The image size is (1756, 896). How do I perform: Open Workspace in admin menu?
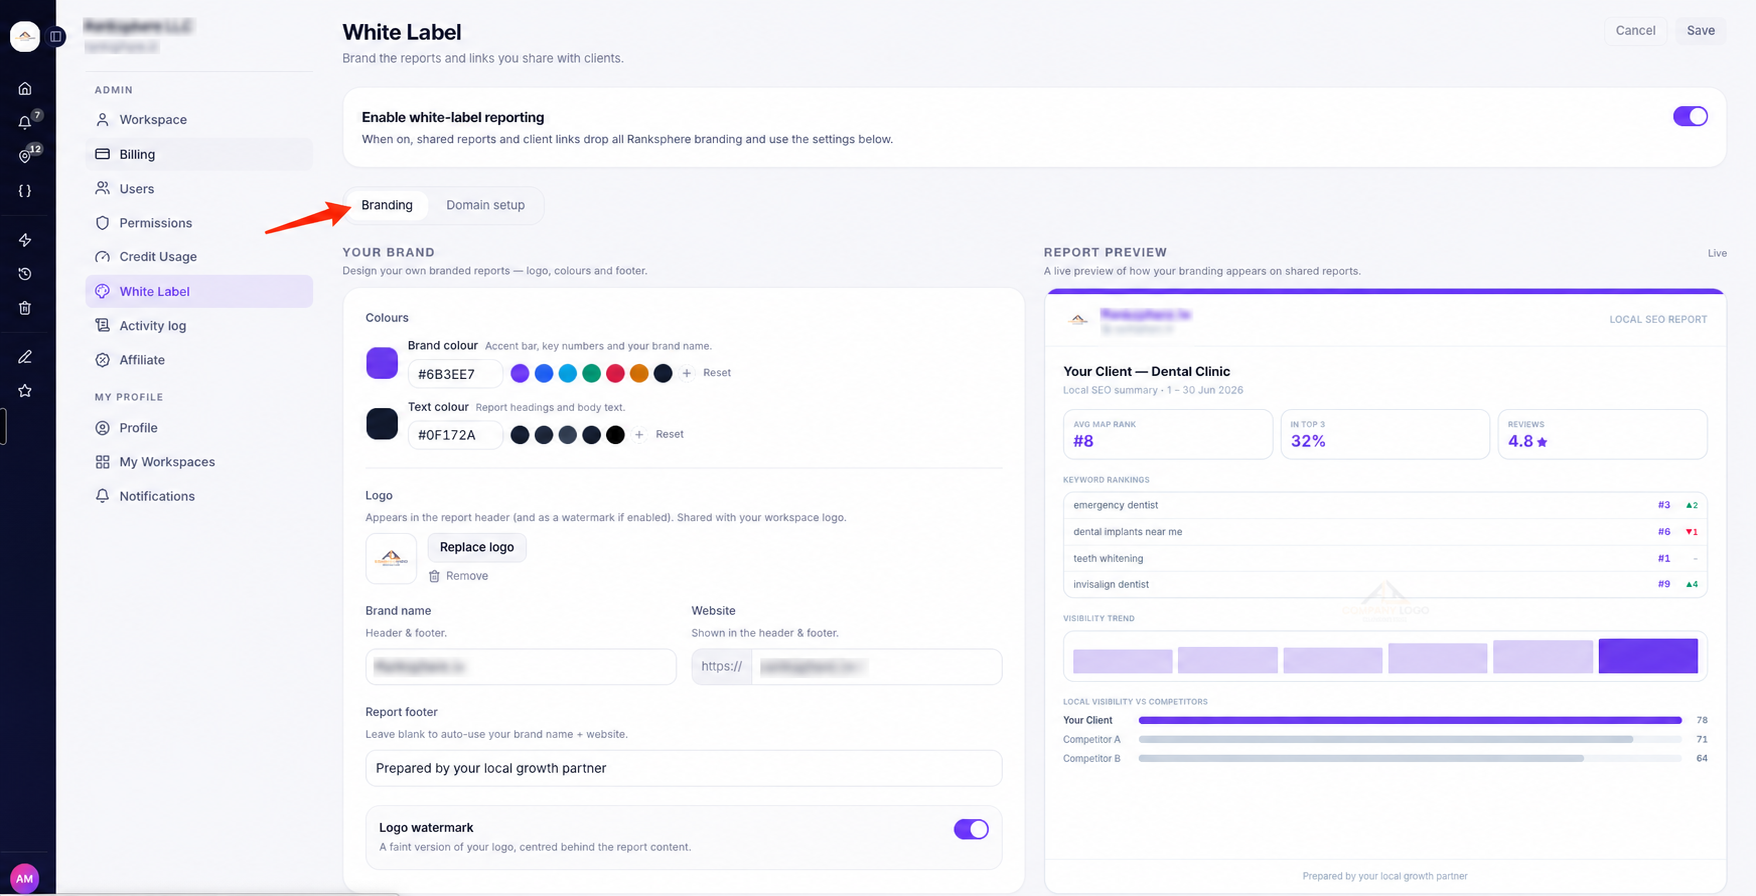point(199,120)
